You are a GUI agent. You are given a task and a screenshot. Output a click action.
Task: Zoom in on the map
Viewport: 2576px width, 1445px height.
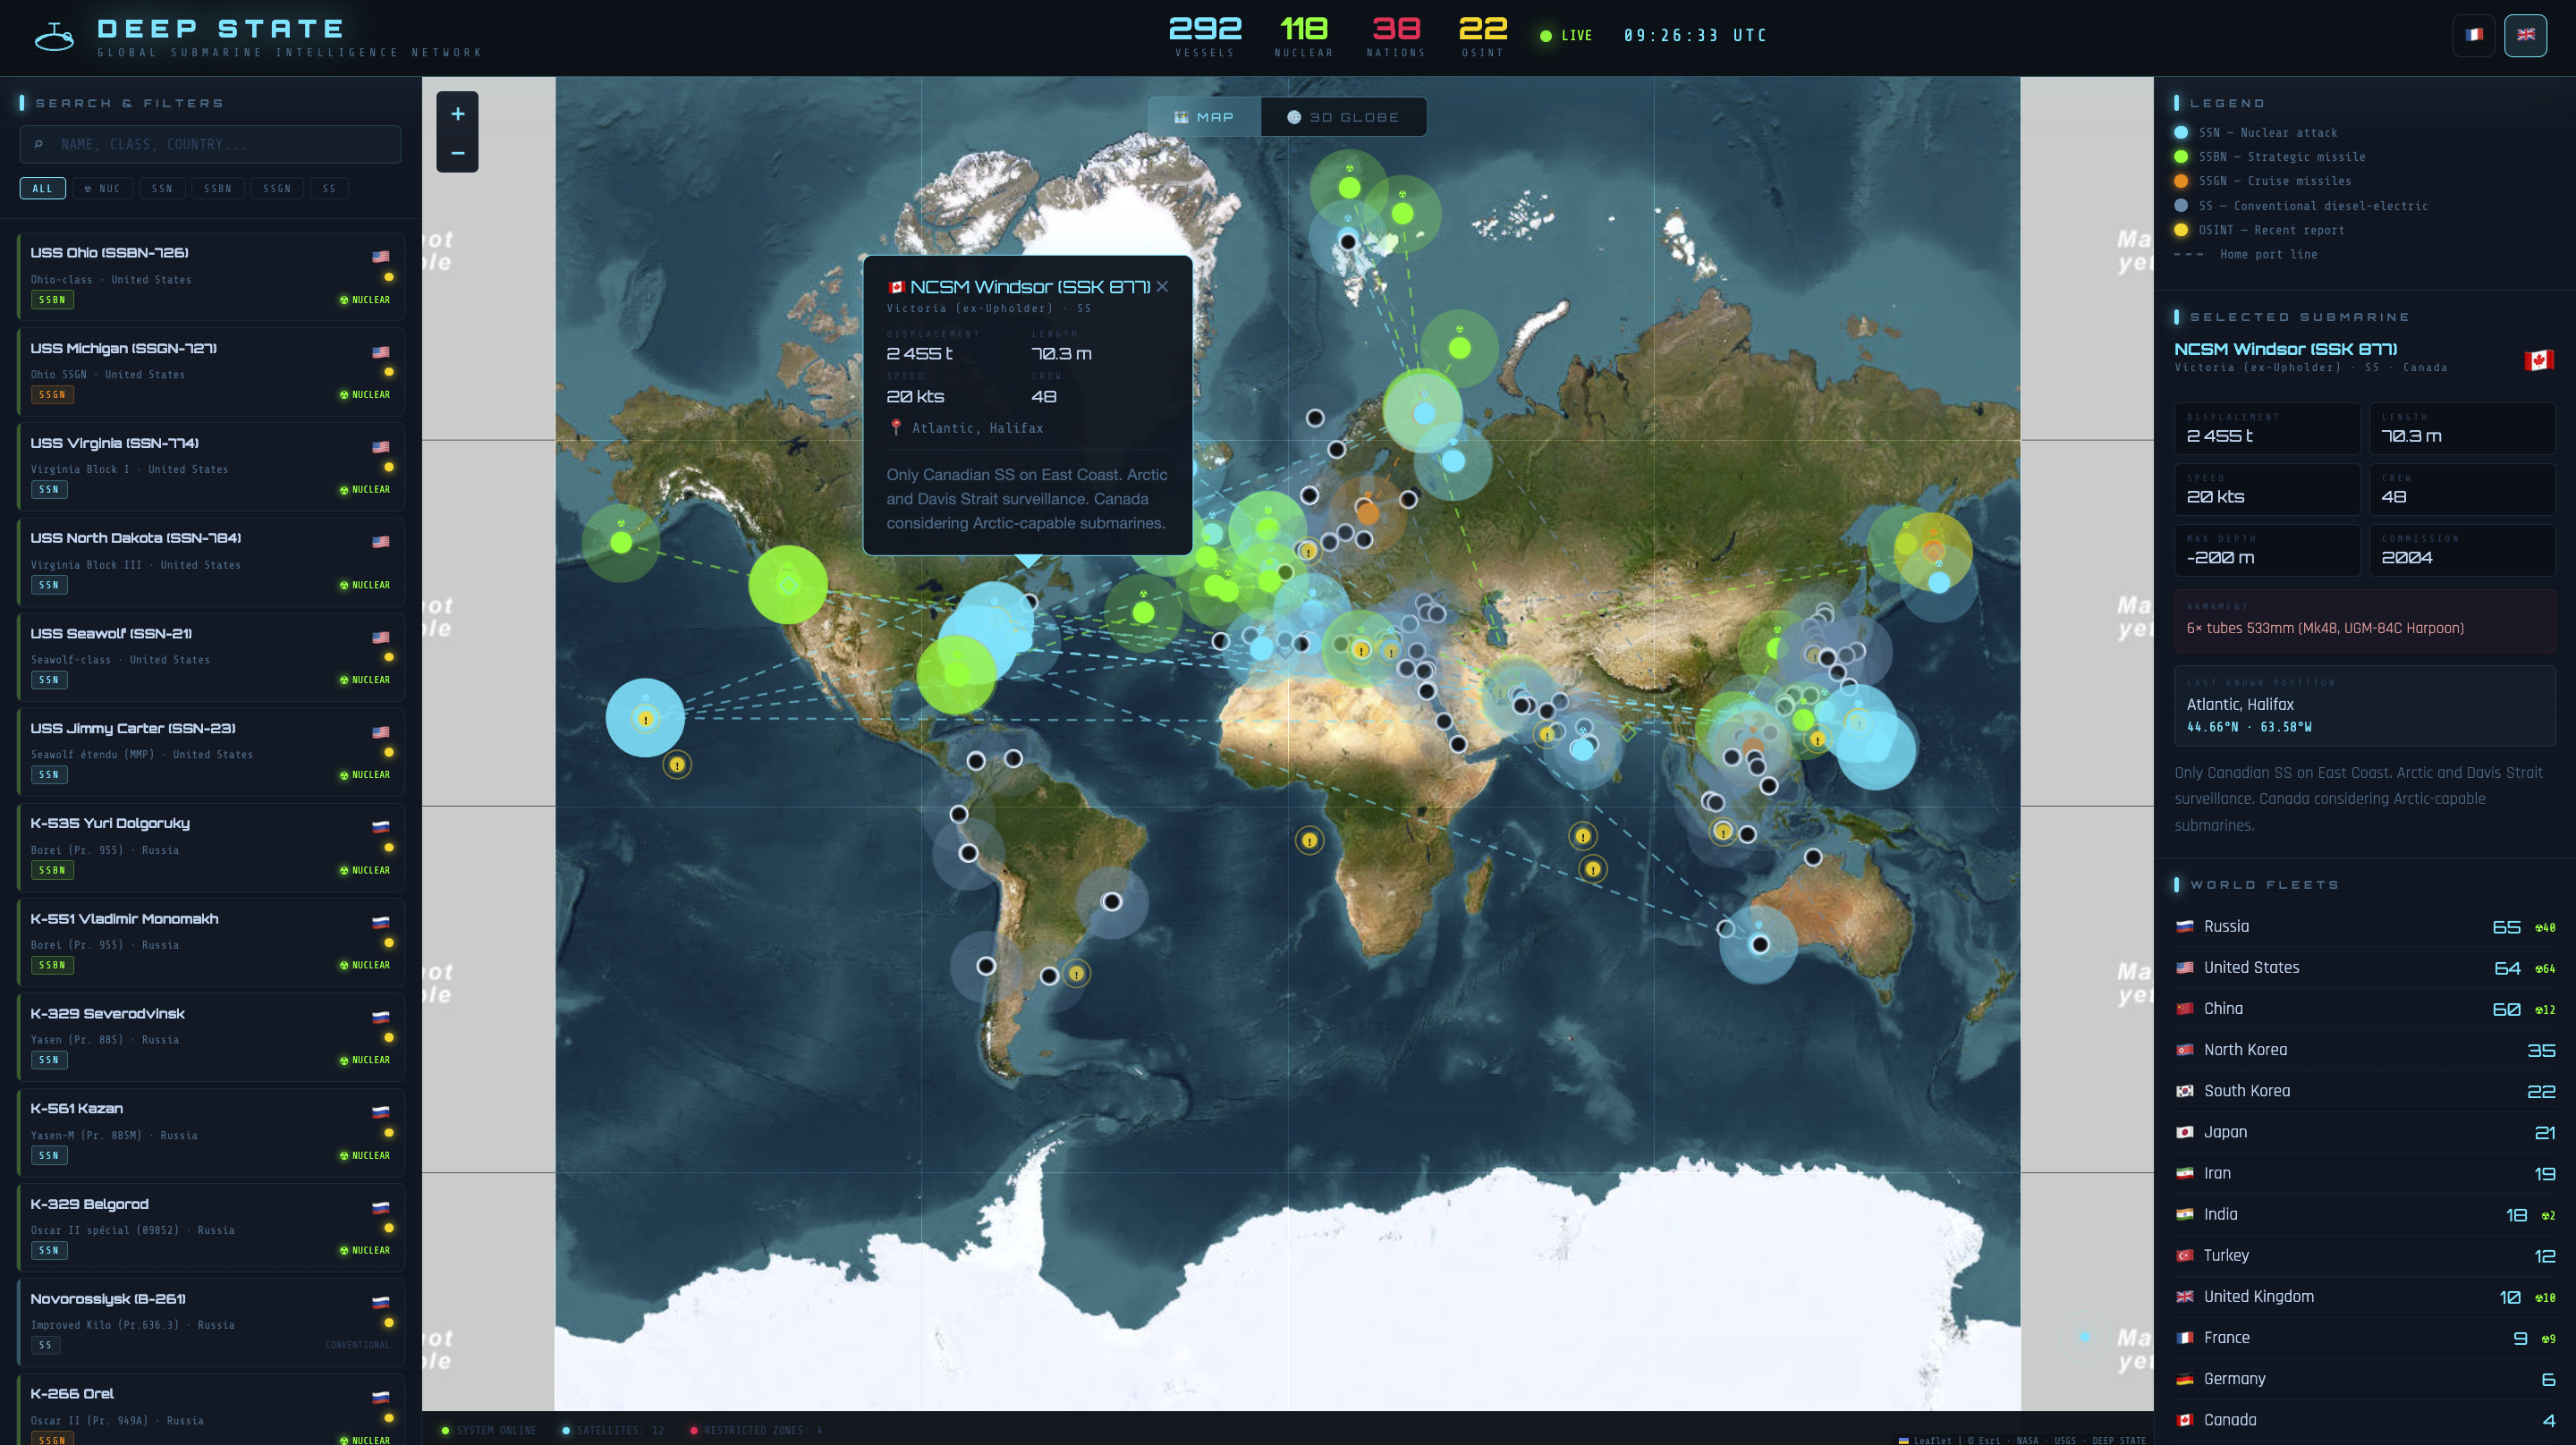[x=457, y=114]
